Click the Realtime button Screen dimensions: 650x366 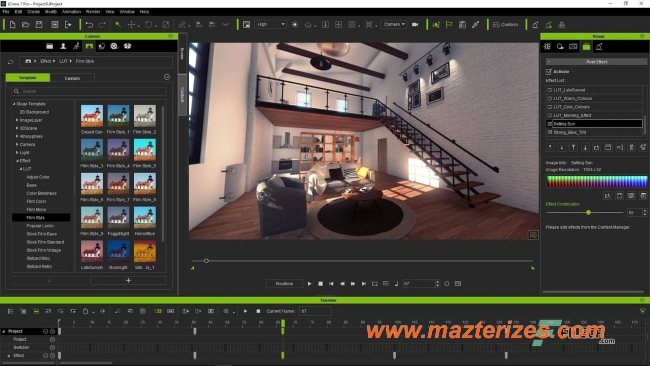click(x=284, y=284)
